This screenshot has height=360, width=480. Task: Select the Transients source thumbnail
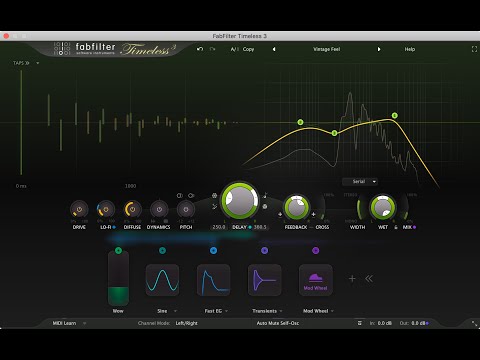[265, 280]
